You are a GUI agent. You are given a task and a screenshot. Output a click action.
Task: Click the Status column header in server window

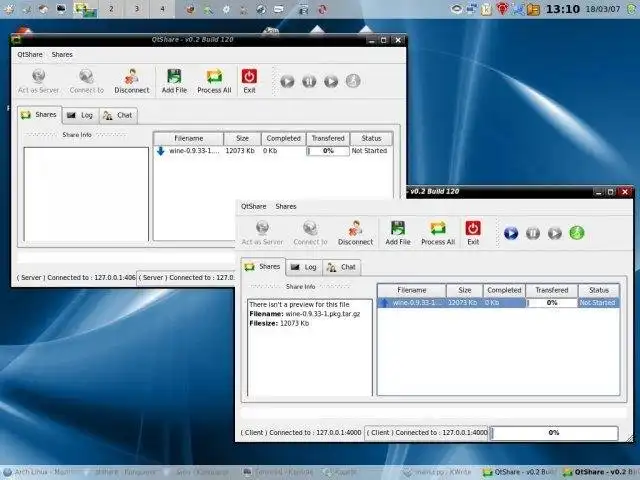[x=371, y=138]
